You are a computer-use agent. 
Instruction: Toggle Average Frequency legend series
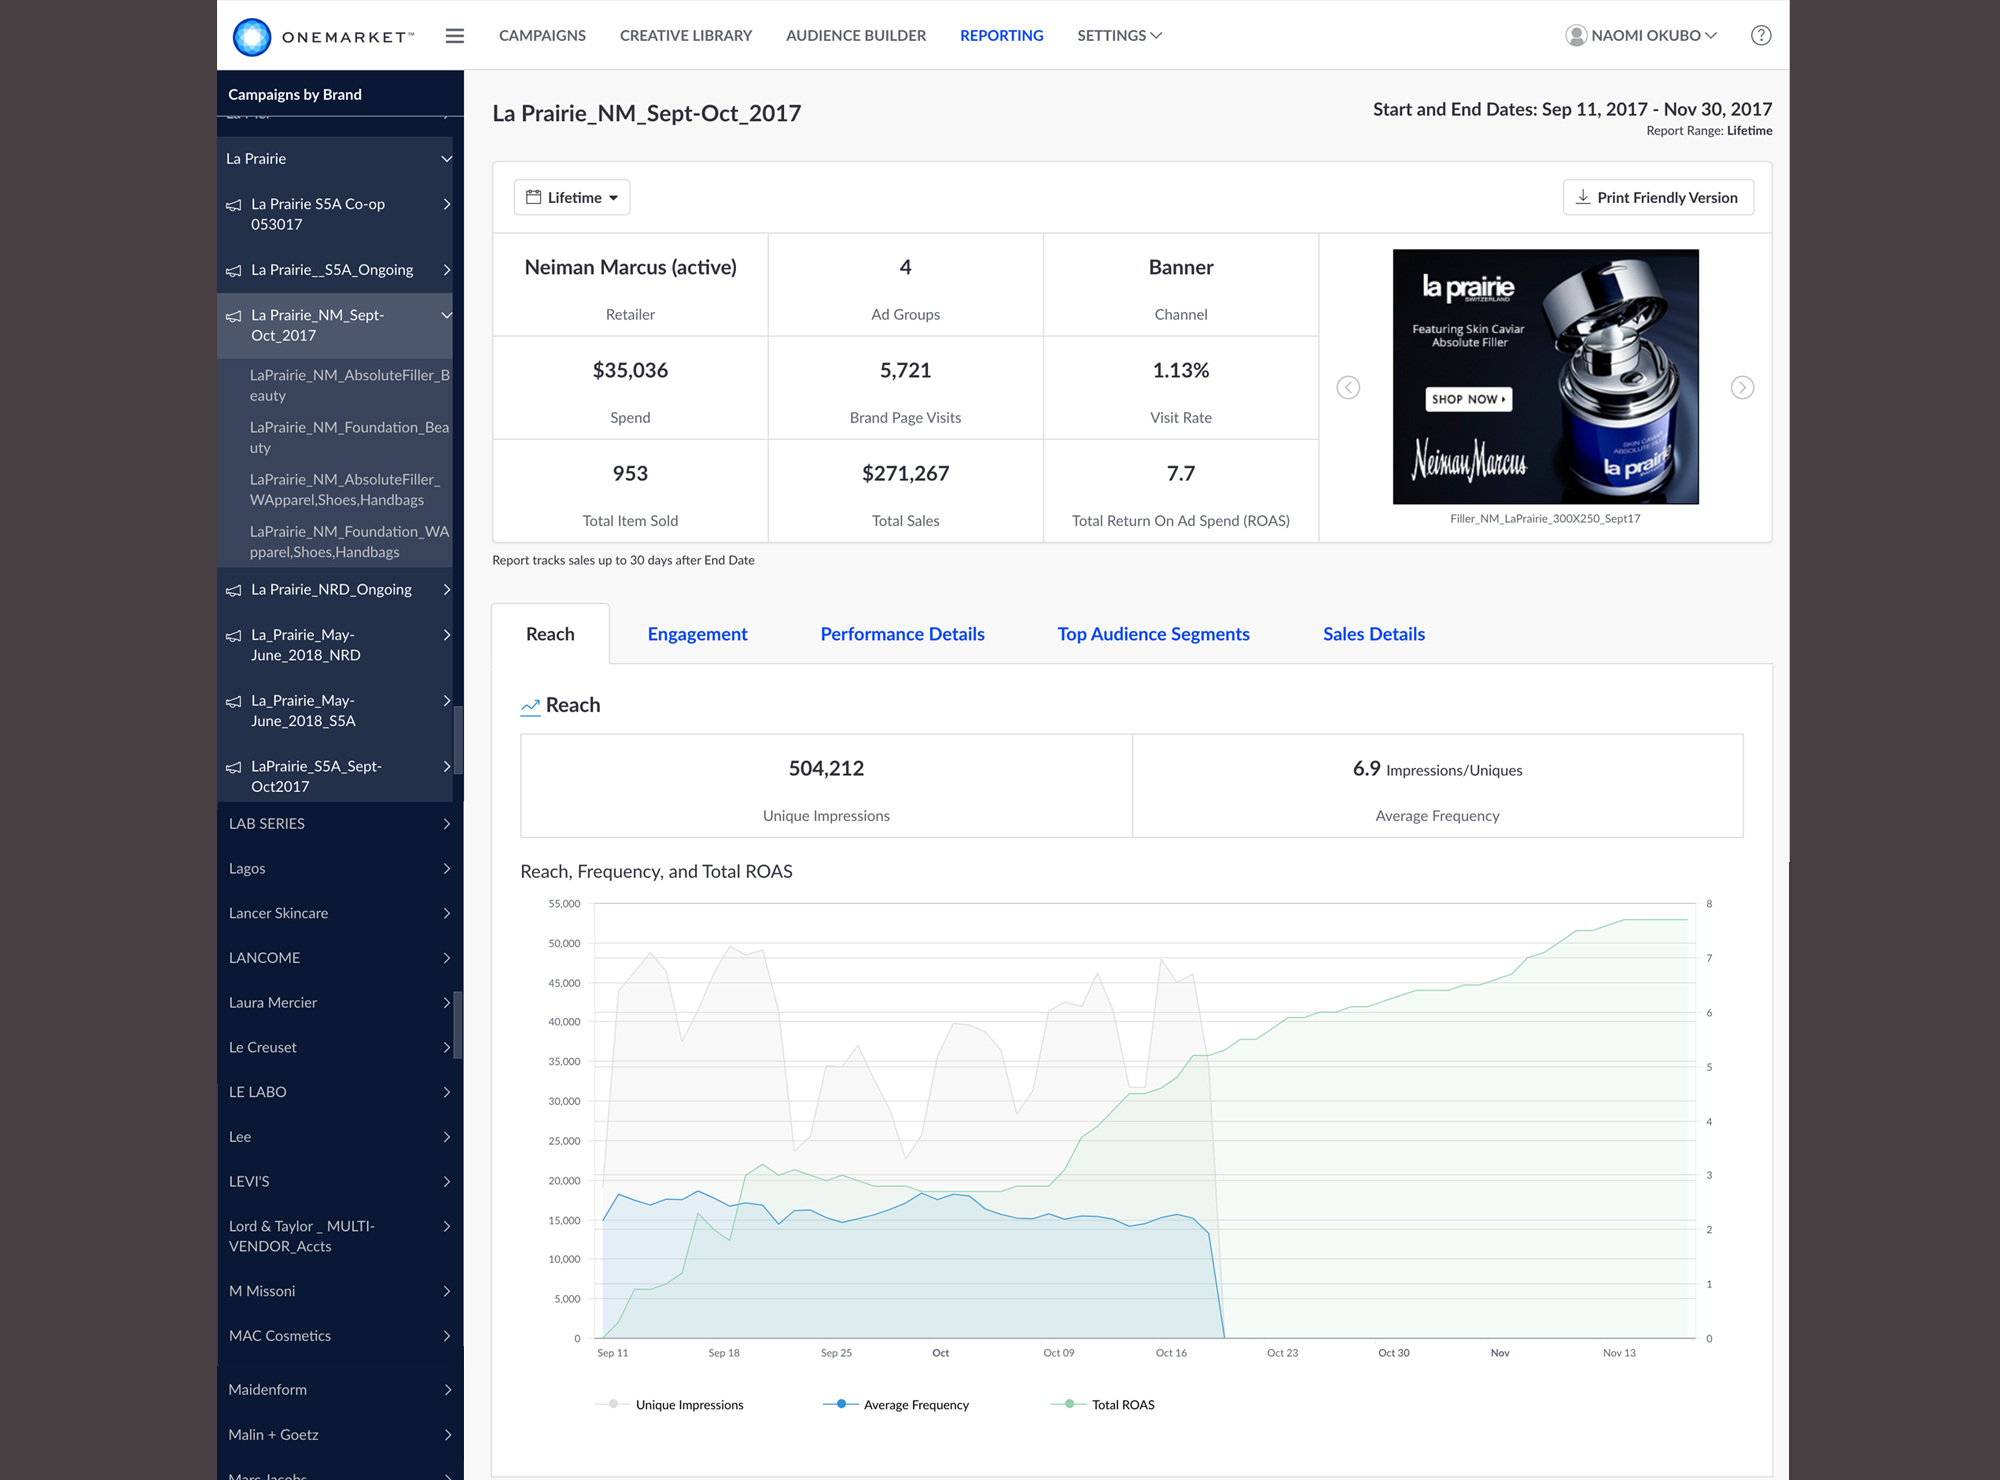click(x=896, y=1405)
